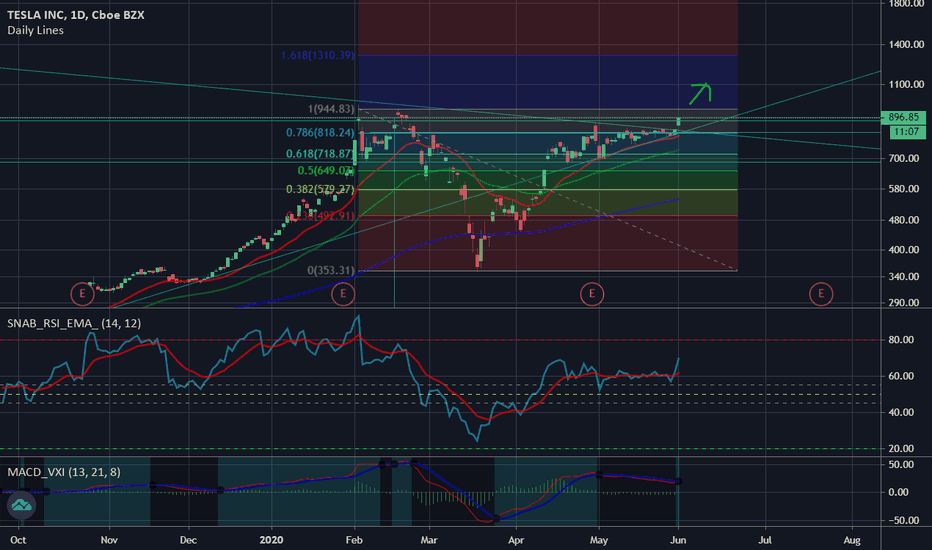Select the 0.382(579.27) Fibonacci level label

point(320,189)
